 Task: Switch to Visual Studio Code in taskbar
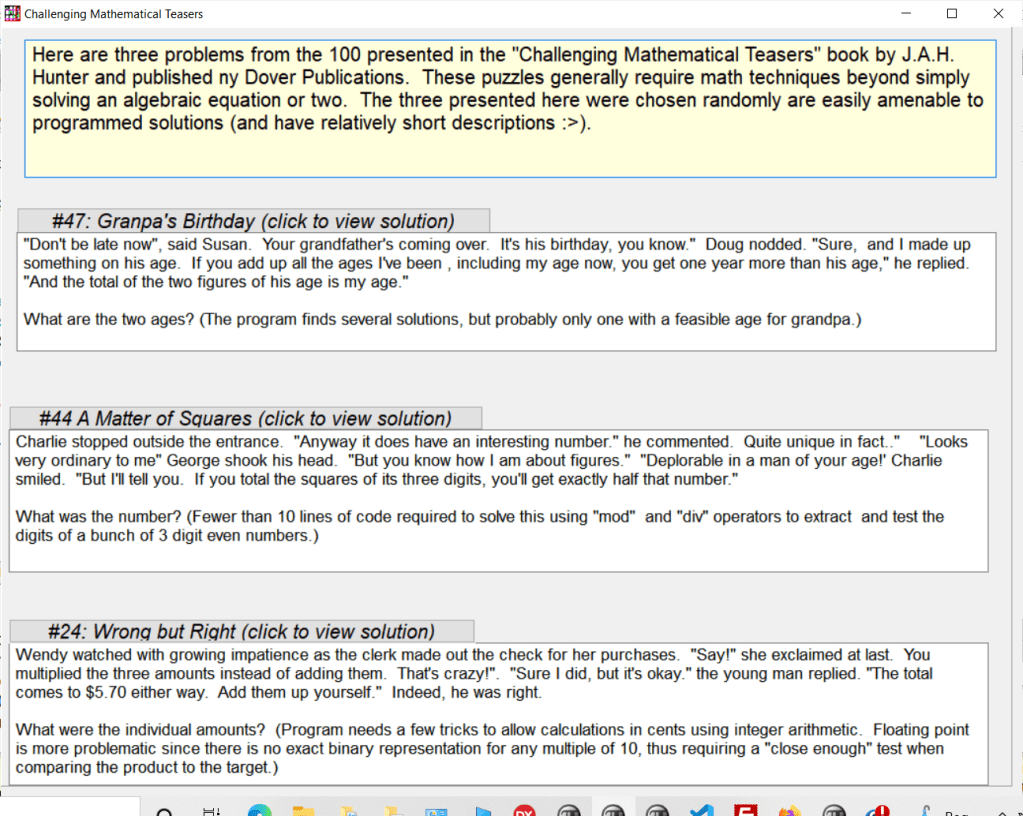[x=701, y=809]
